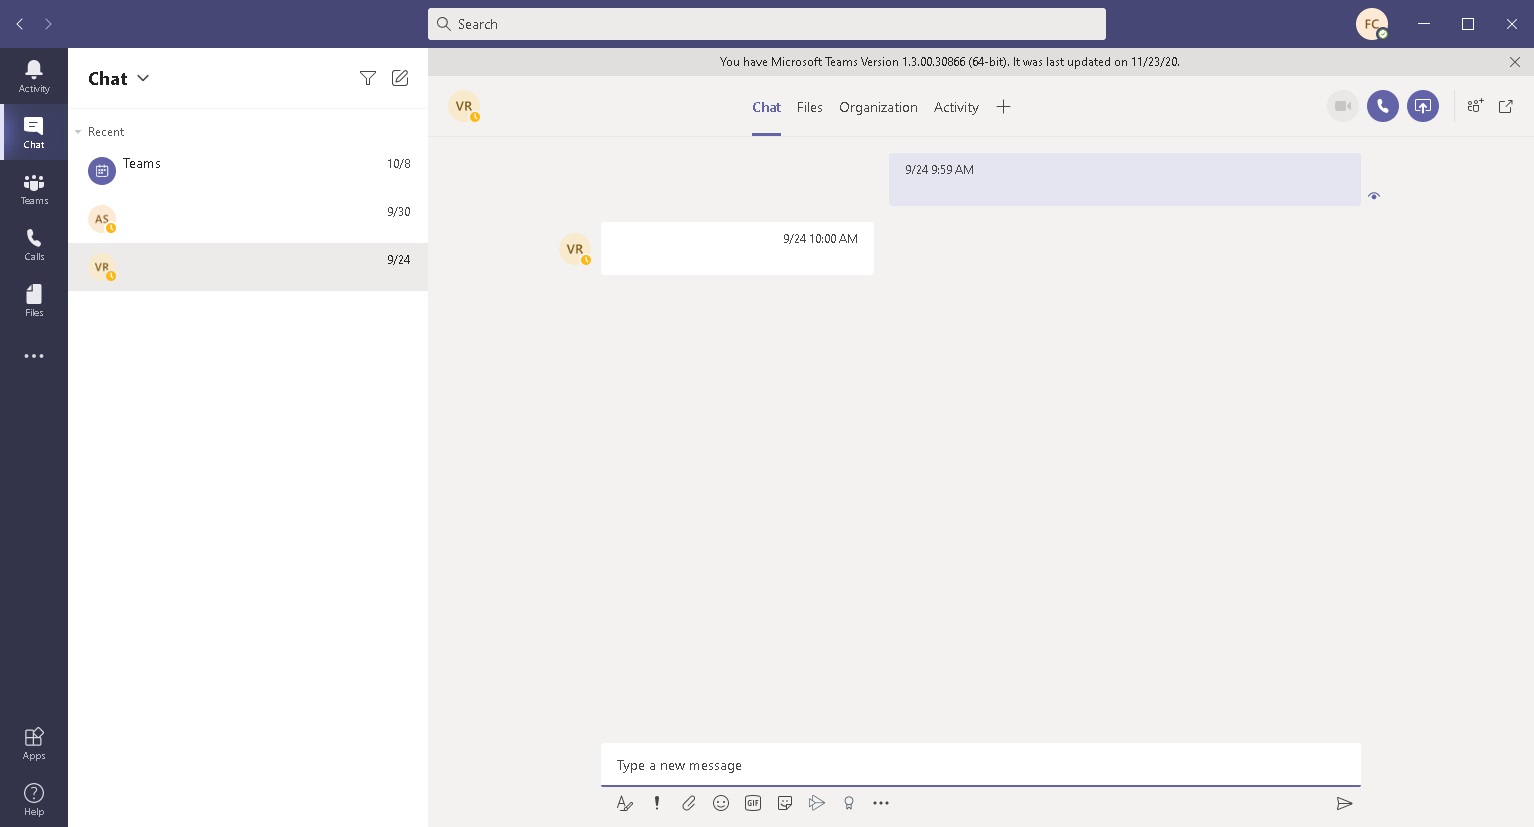Open the Files section in sidebar

[x=34, y=300]
